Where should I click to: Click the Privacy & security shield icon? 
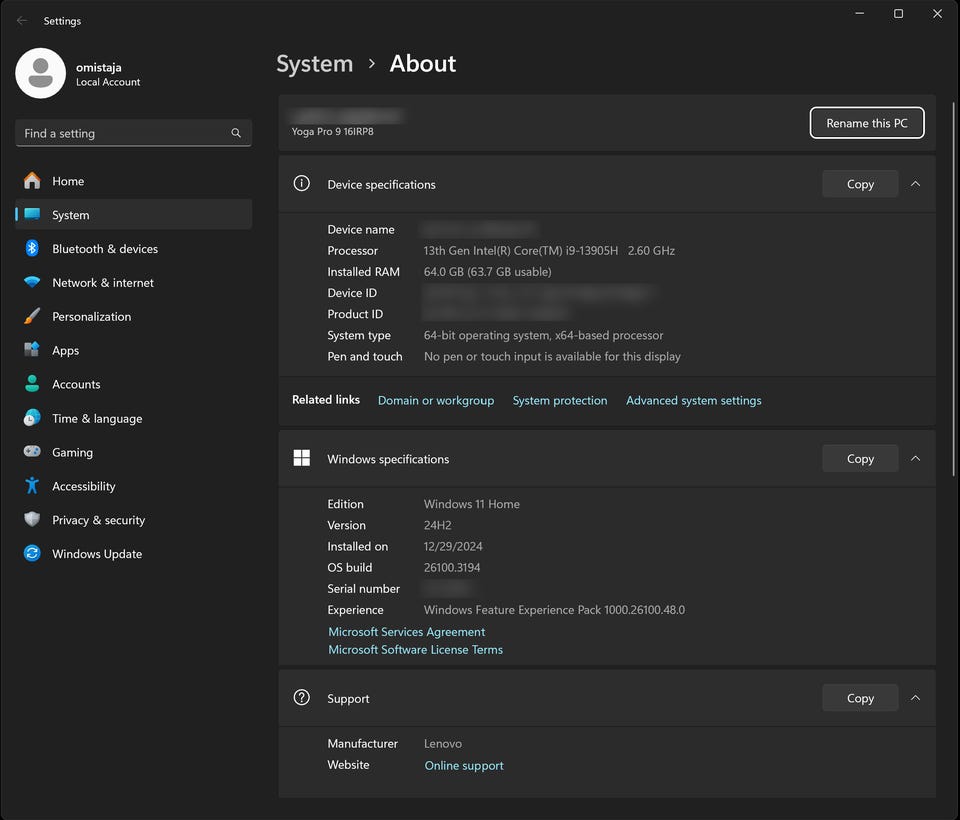click(x=32, y=520)
